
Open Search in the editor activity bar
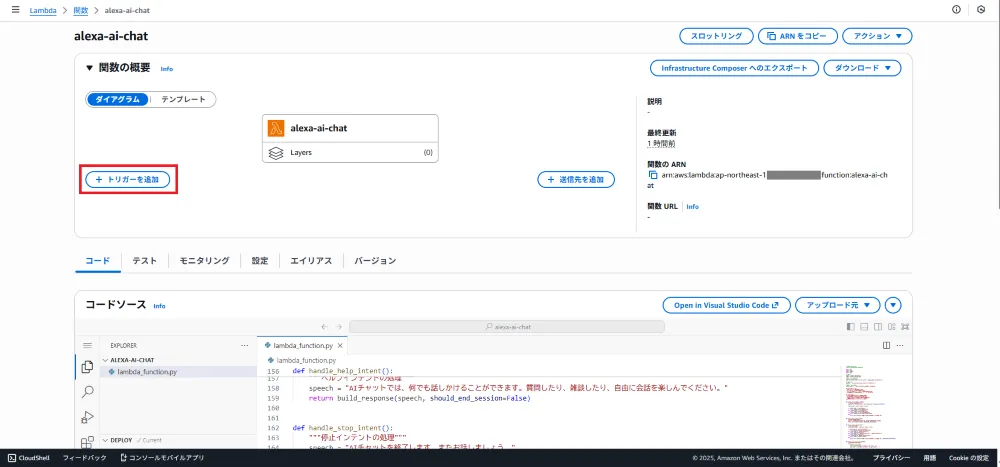pyautogui.click(x=87, y=392)
